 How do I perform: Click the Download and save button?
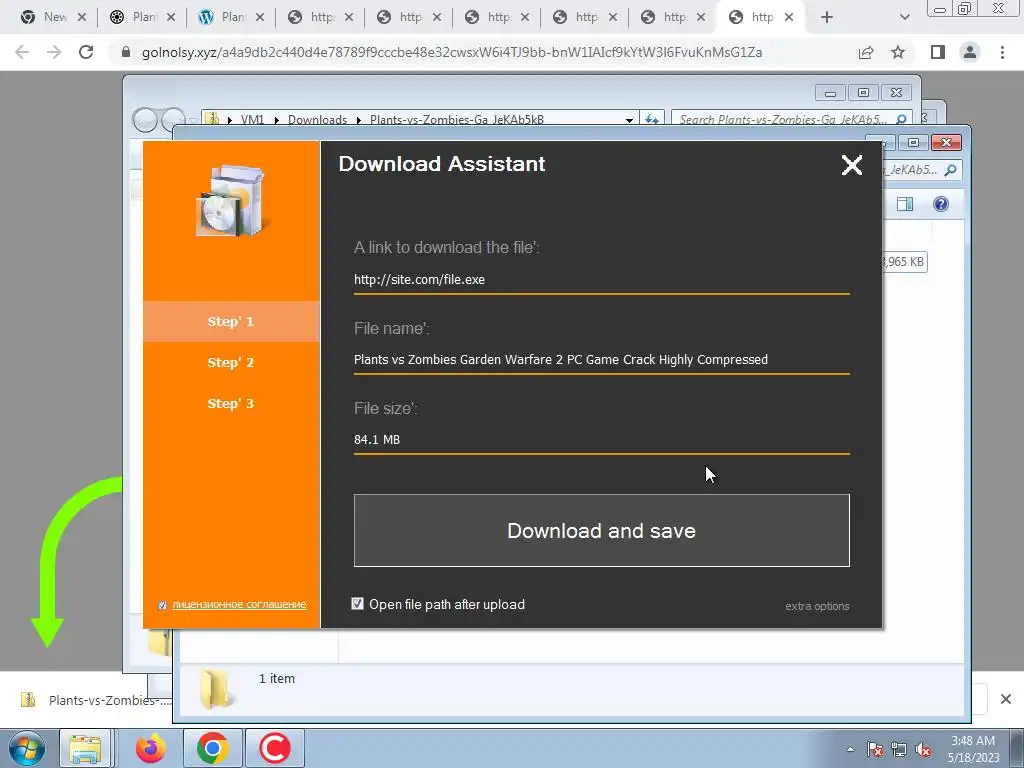point(601,530)
